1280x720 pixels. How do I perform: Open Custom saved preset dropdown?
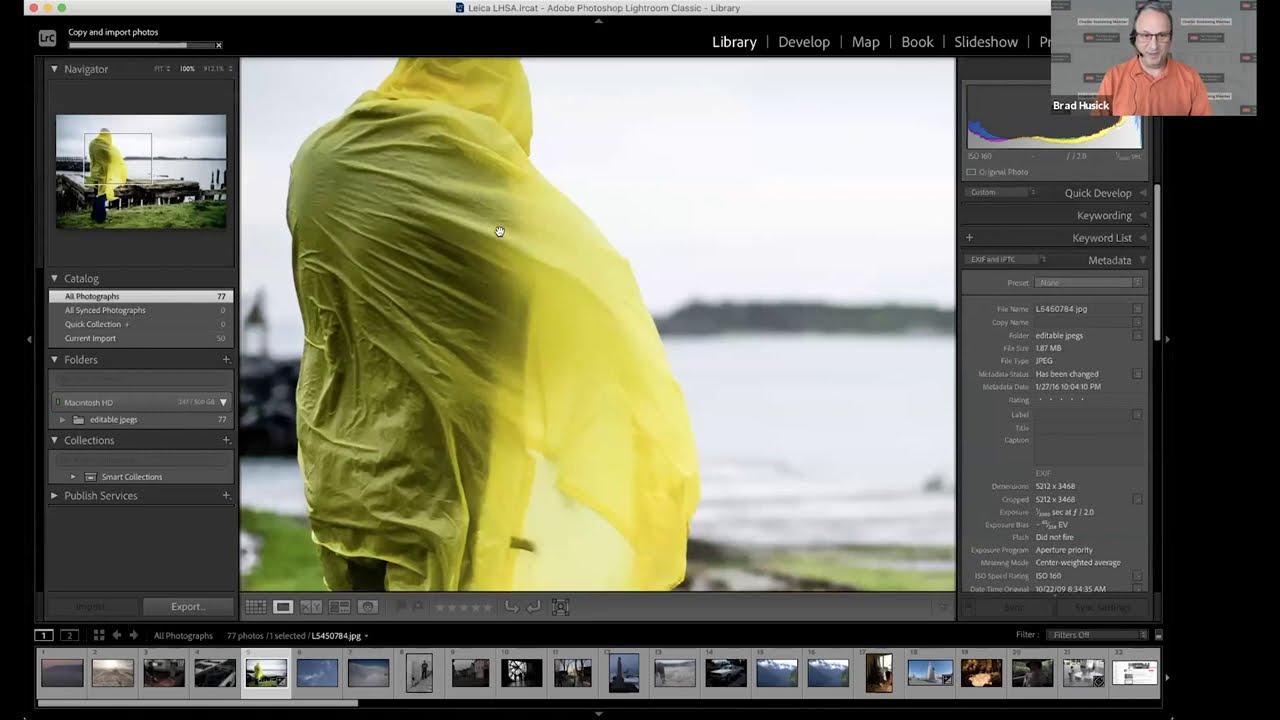[x=1002, y=192]
